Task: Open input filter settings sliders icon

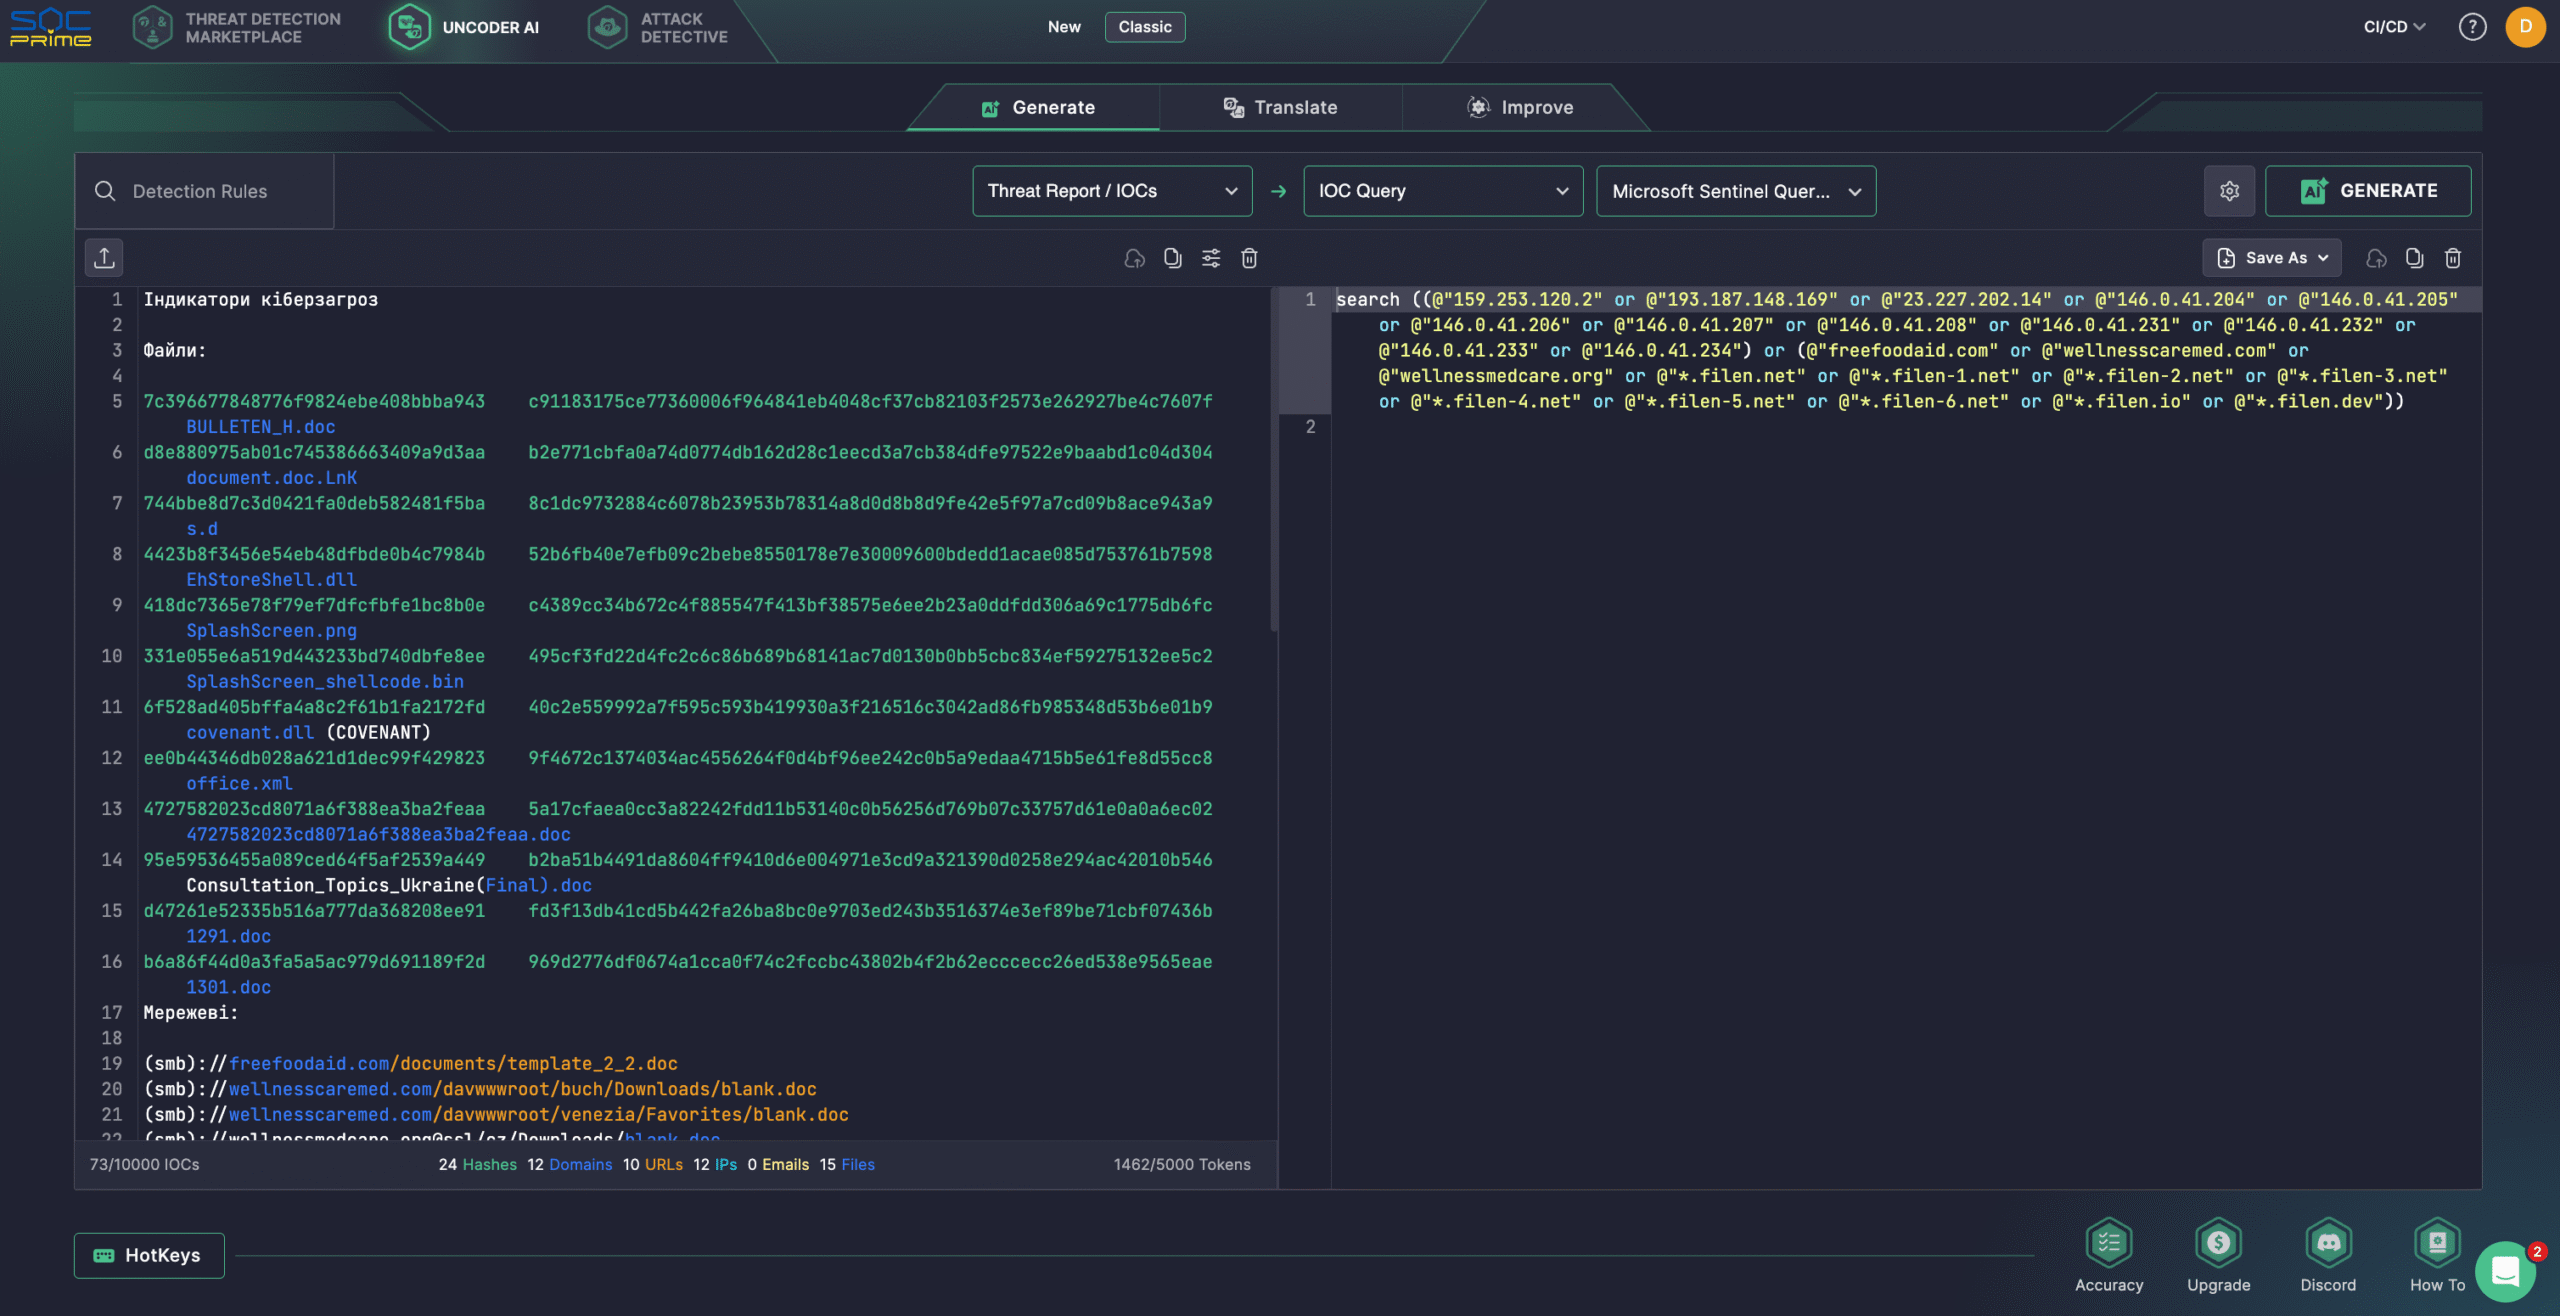Action: (x=1211, y=259)
